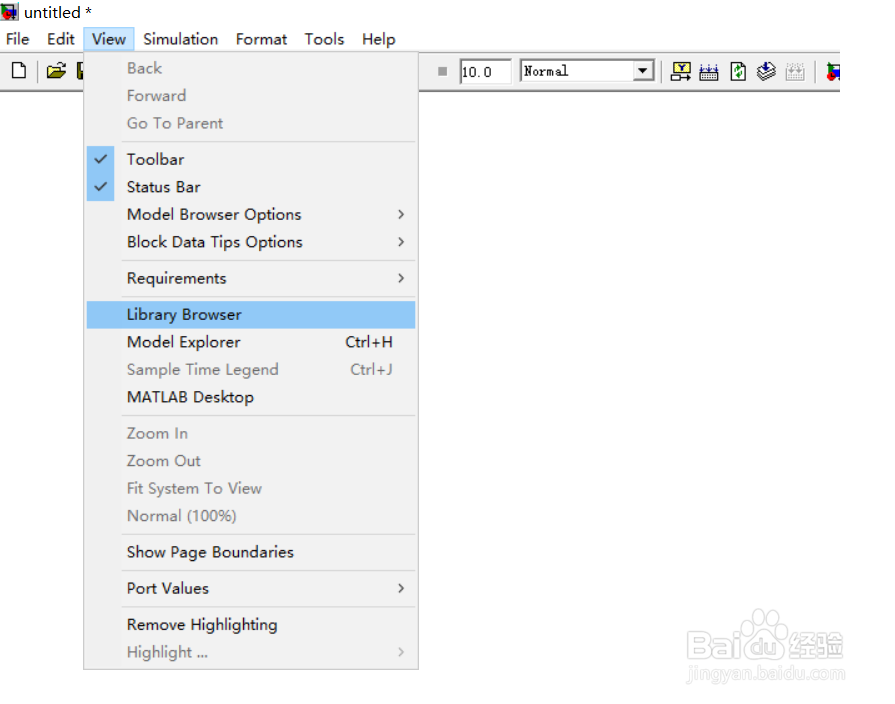Click the simulation stop time field 10.0
Viewport: 895px width, 704px height.
point(485,72)
